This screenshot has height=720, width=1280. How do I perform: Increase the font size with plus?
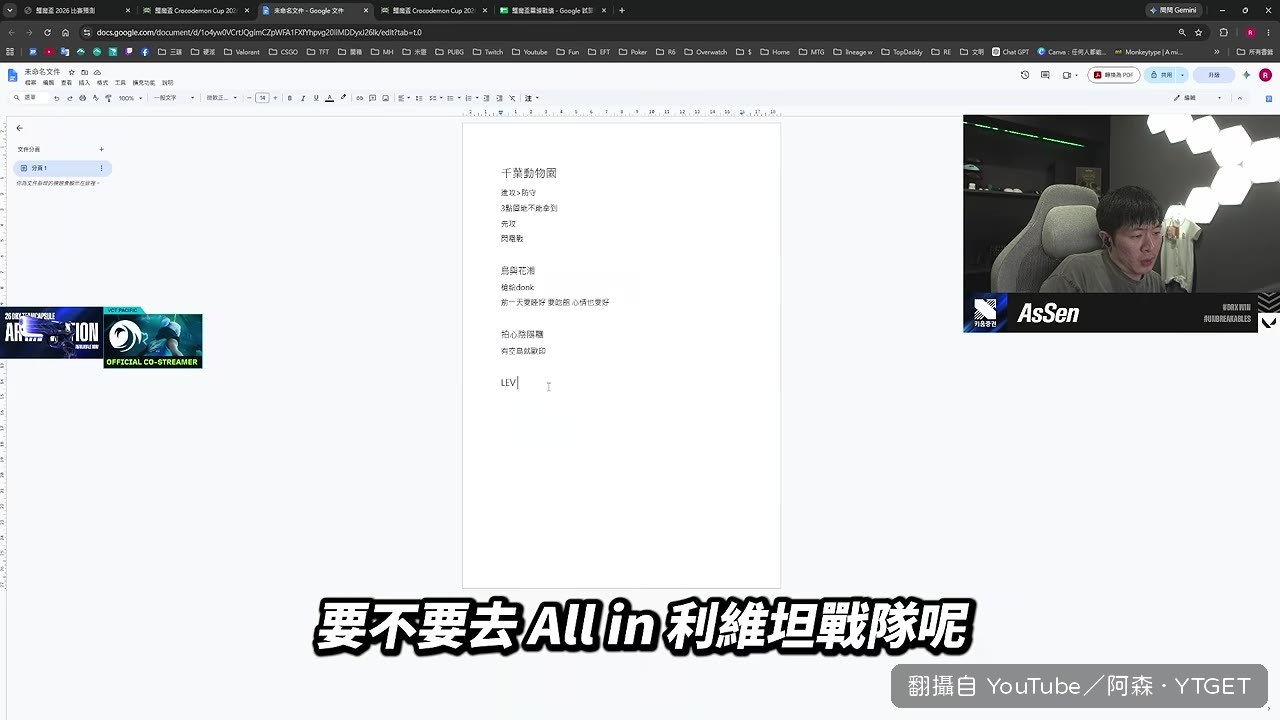pos(276,98)
